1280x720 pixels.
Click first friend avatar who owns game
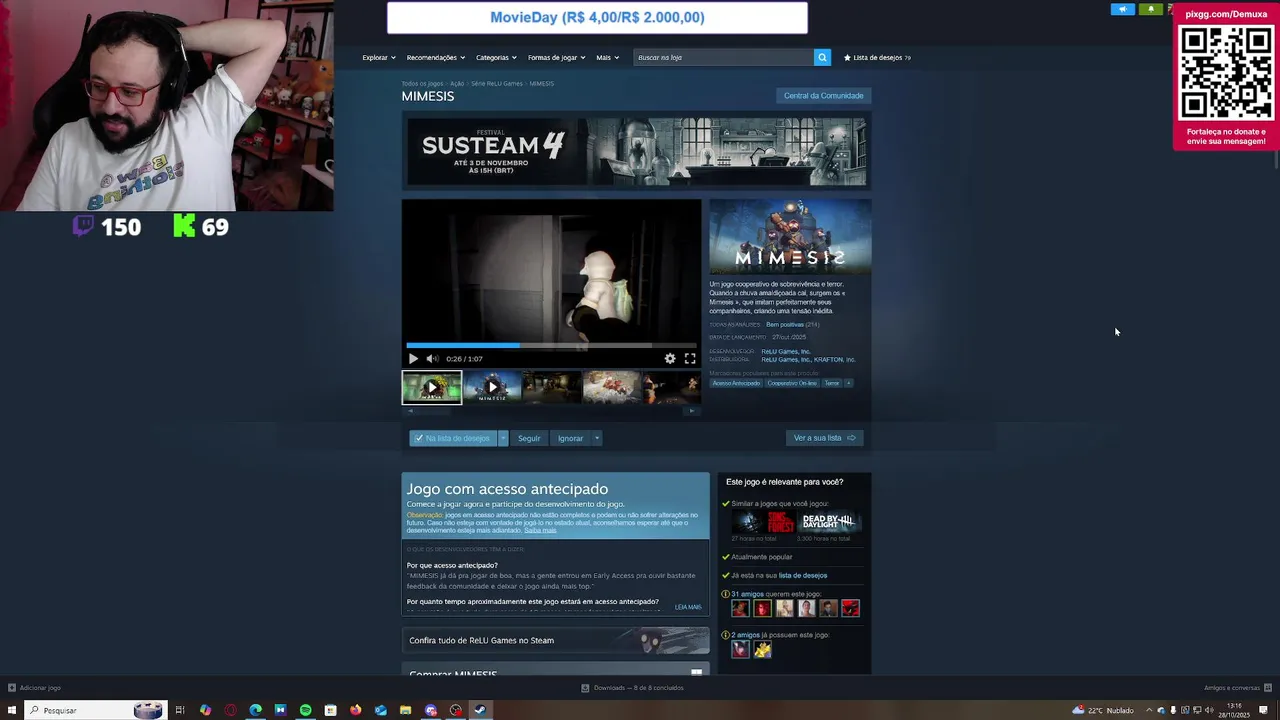click(740, 649)
